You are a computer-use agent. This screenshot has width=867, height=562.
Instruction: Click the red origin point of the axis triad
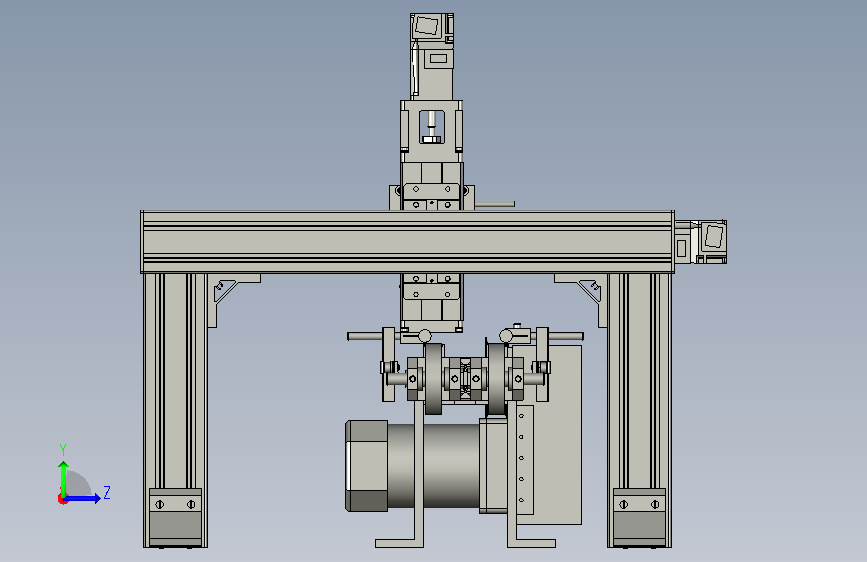point(62,499)
